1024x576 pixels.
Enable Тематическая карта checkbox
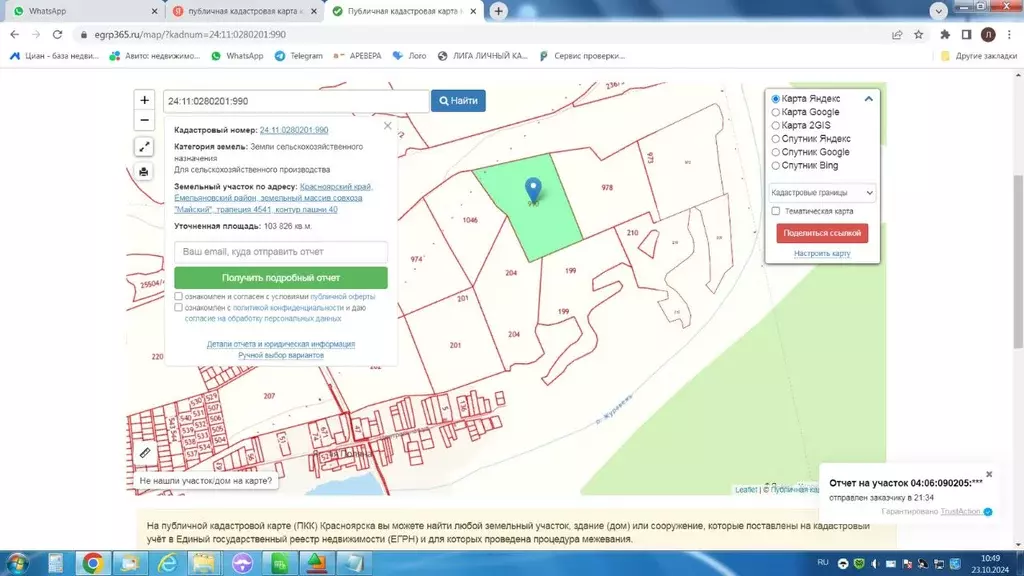[x=775, y=211]
